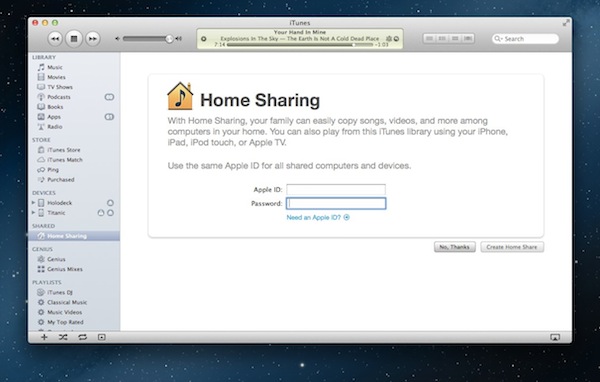Show or hide the artwork viewer
The image size is (600, 382).
tap(101, 337)
